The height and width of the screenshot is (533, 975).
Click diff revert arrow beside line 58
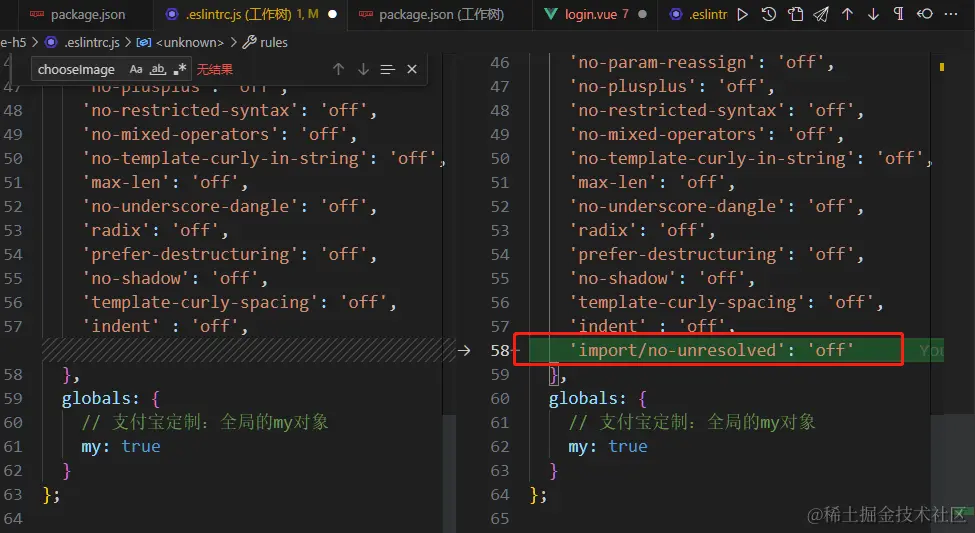(x=464, y=350)
